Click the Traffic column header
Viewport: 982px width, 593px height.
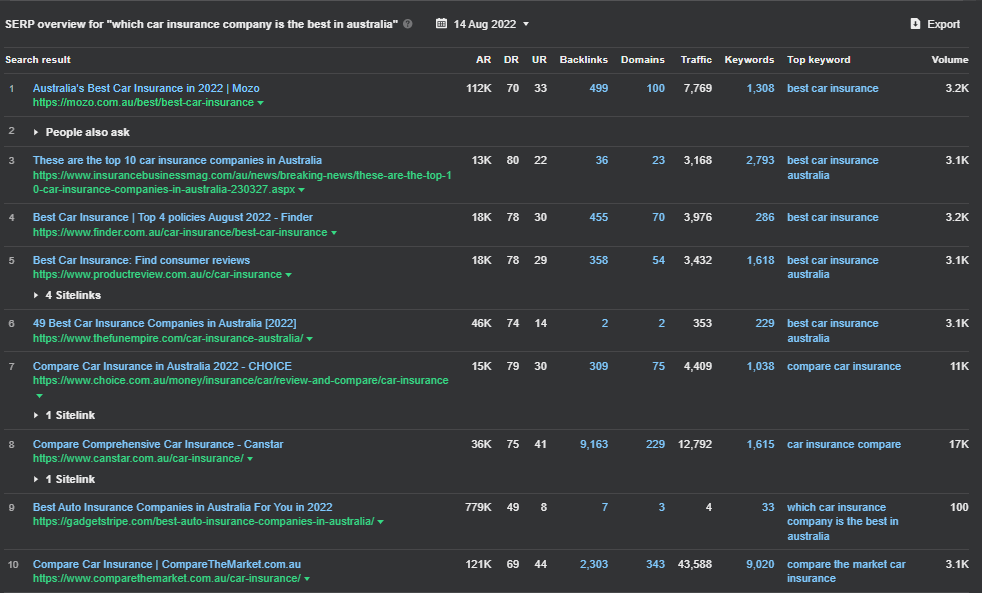(696, 59)
